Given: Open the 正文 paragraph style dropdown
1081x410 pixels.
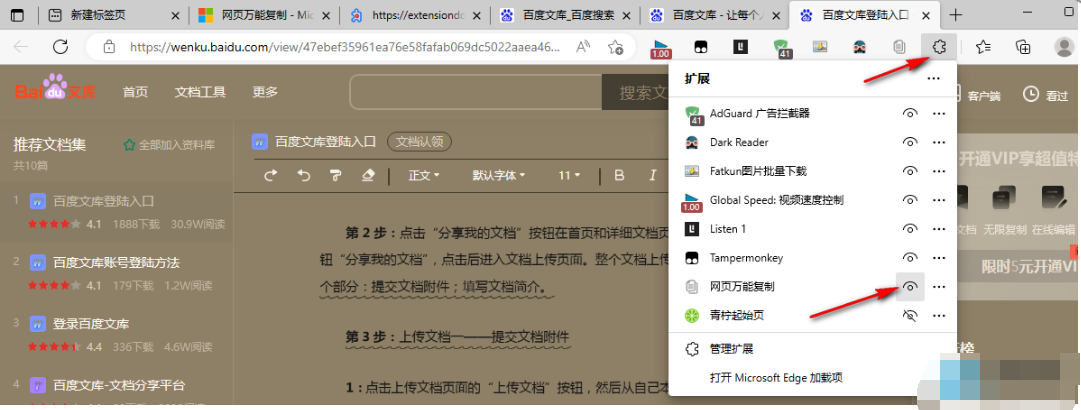Looking at the screenshot, I should tap(424, 176).
